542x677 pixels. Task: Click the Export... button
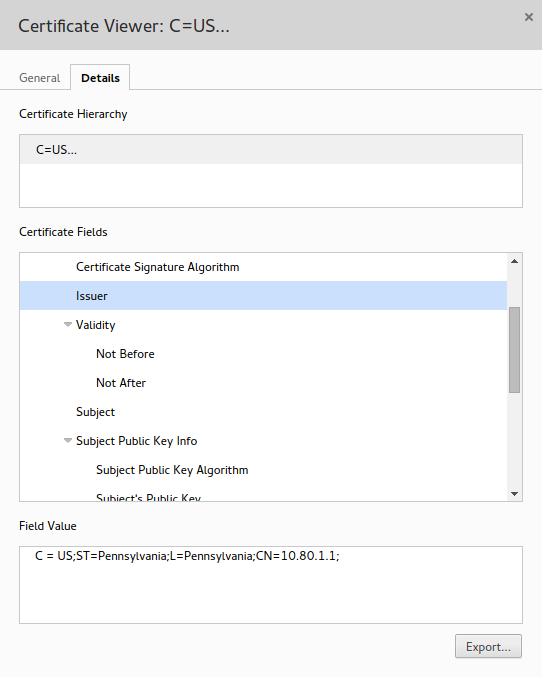[x=488, y=646]
